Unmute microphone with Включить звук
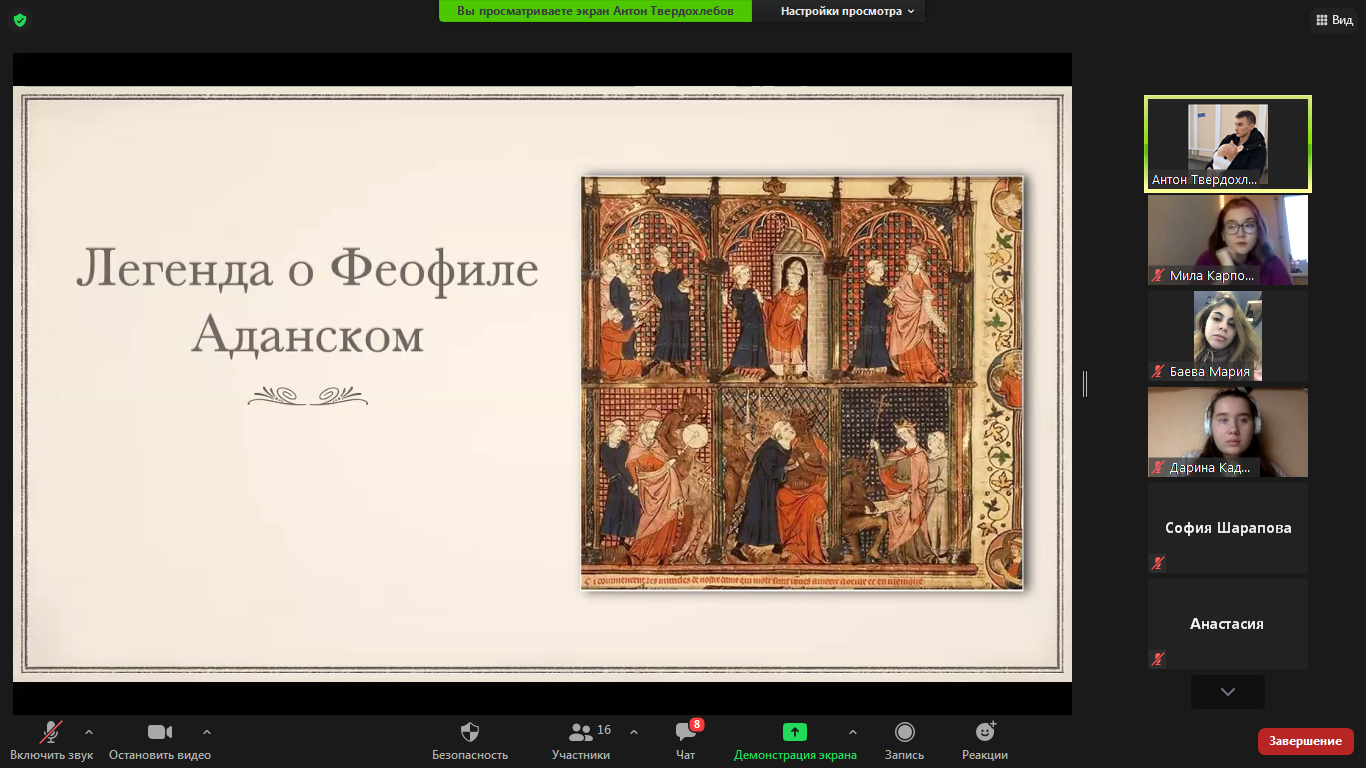This screenshot has width=1366, height=768. [51, 742]
